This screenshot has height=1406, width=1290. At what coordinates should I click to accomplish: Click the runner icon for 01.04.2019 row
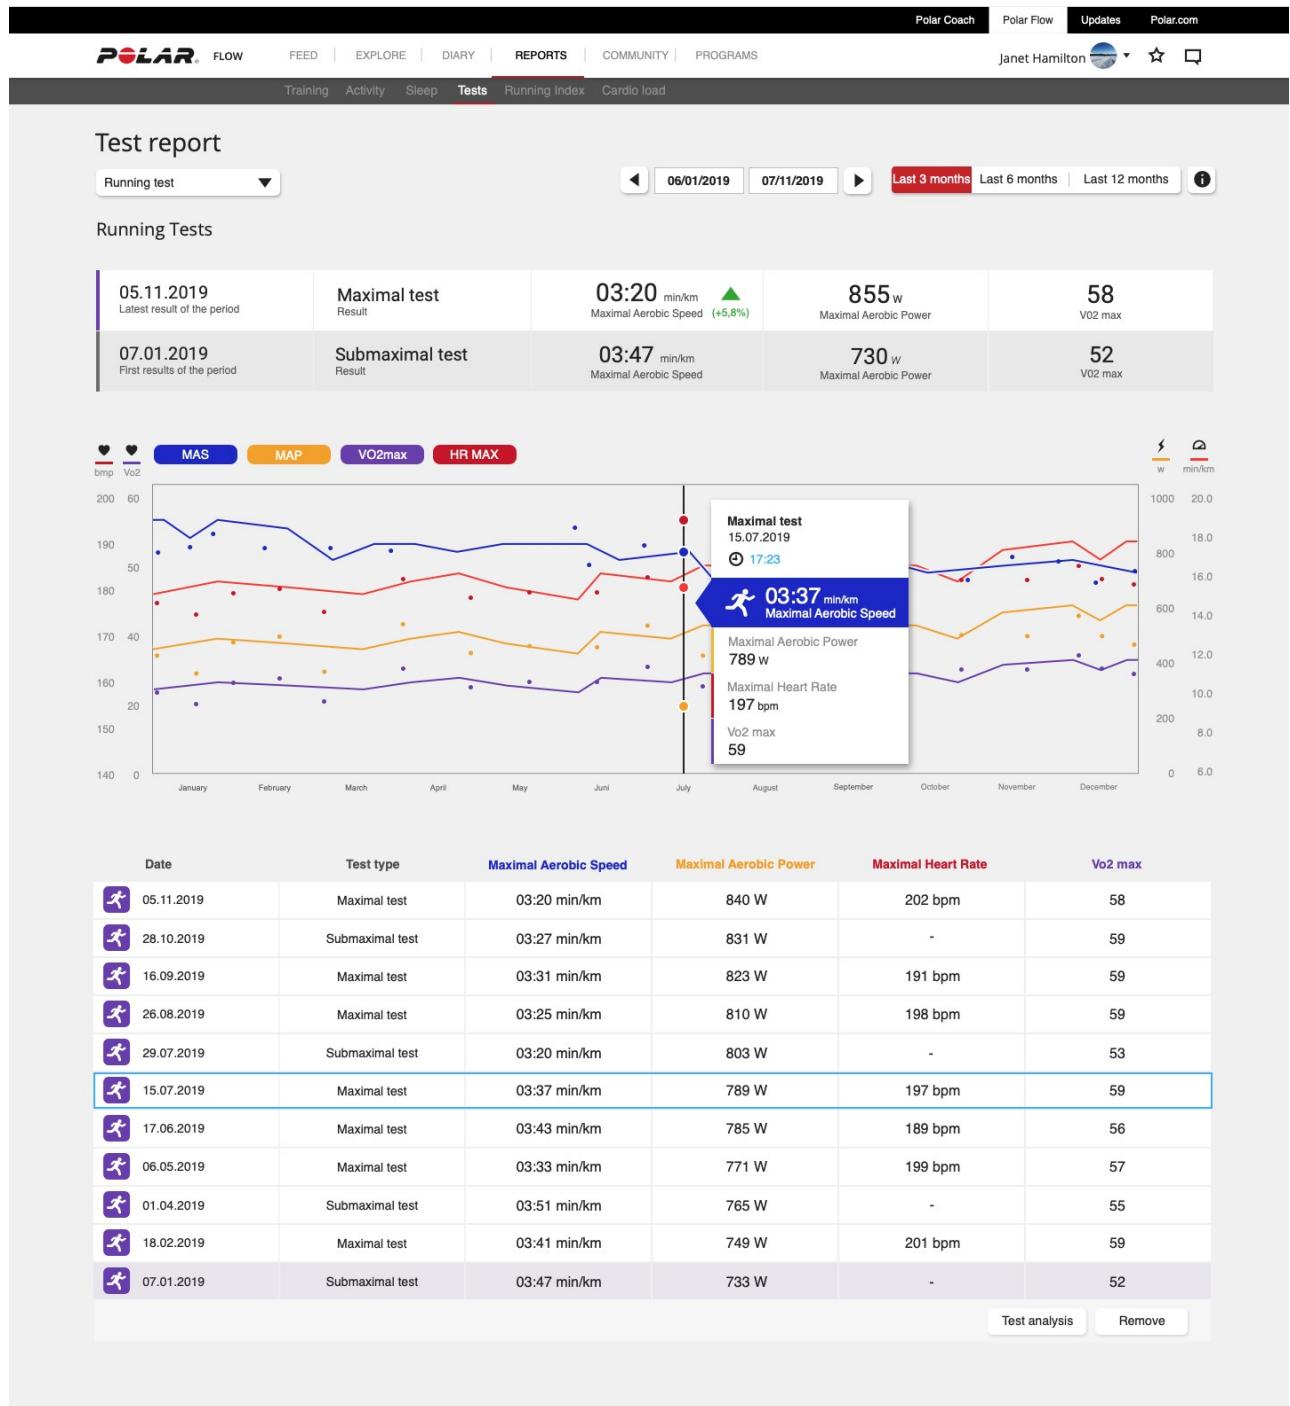click(x=116, y=1205)
